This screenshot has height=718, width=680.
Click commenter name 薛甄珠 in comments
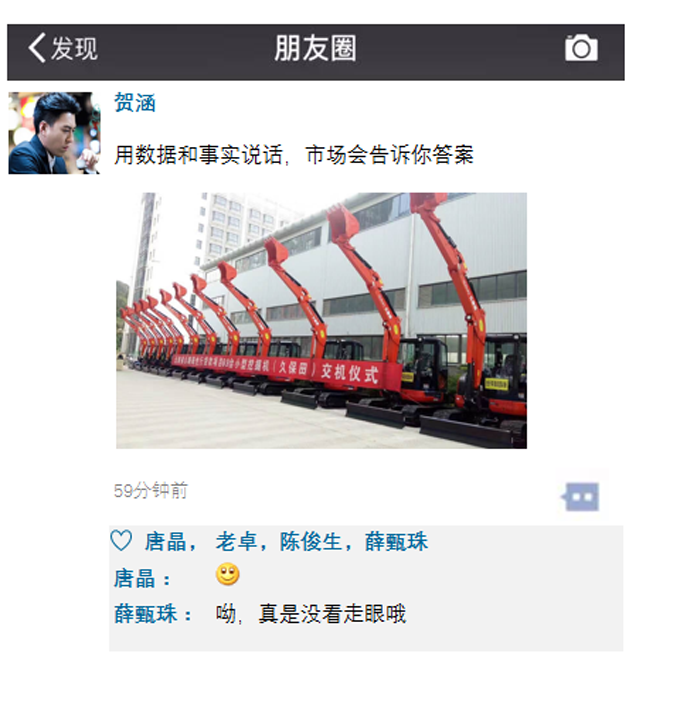pos(146,614)
